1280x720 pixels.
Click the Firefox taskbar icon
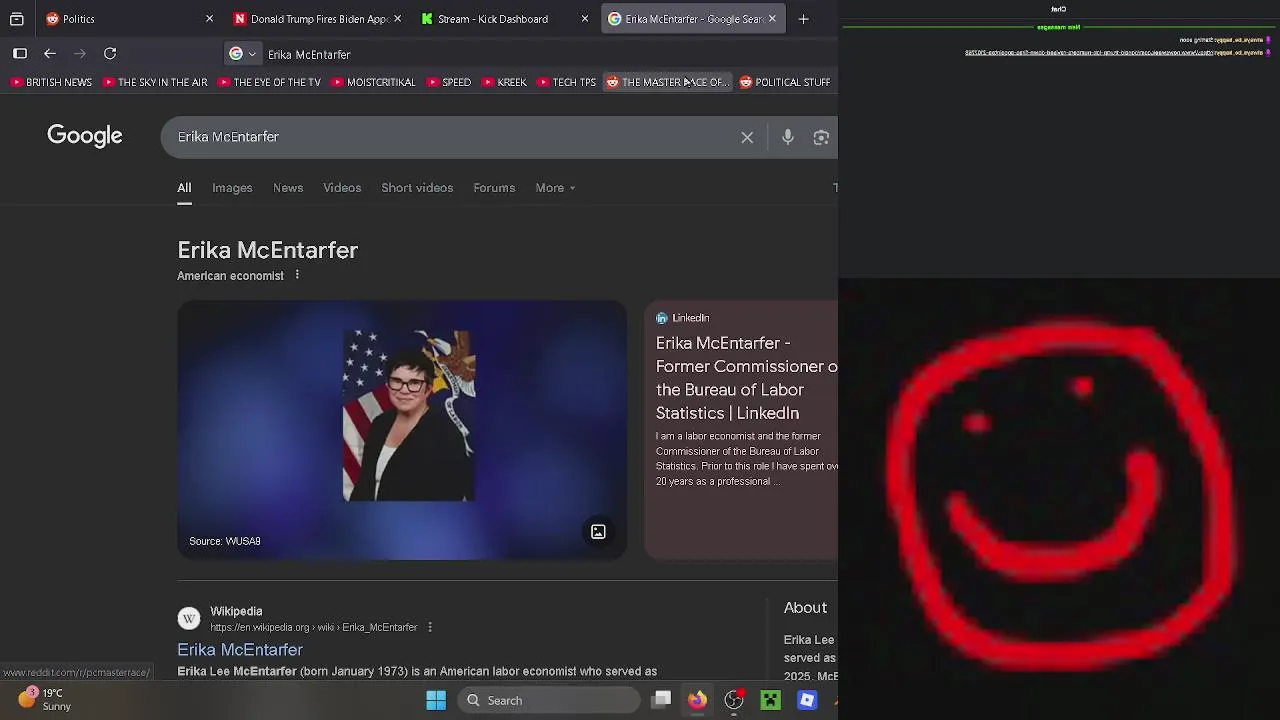coord(697,700)
